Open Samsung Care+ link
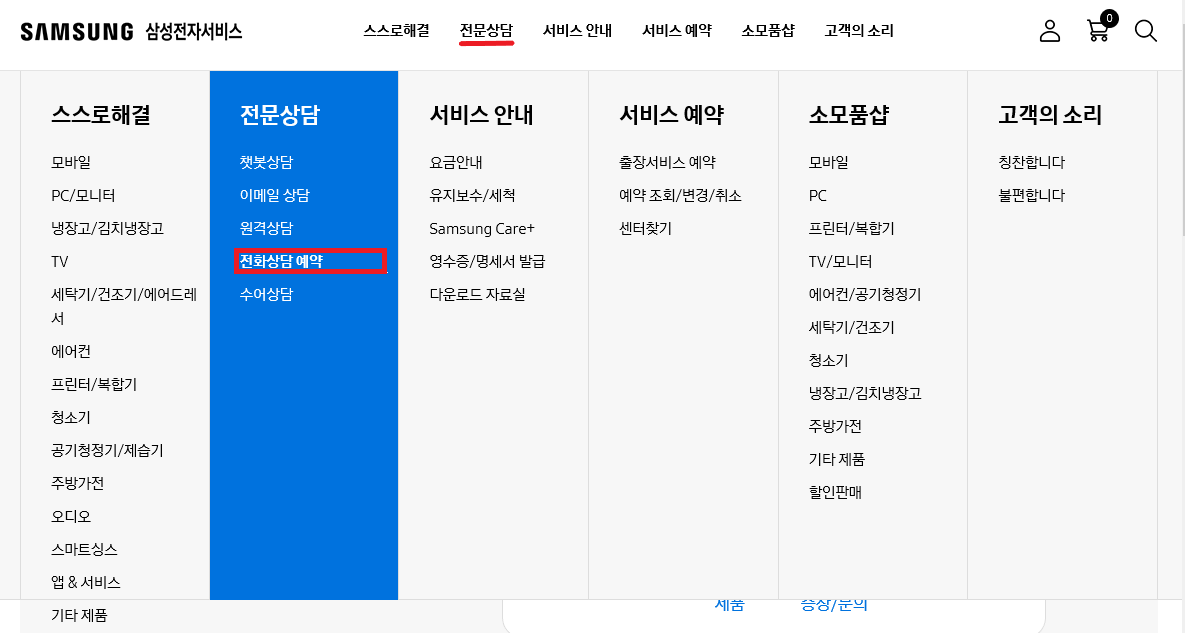 tap(482, 228)
